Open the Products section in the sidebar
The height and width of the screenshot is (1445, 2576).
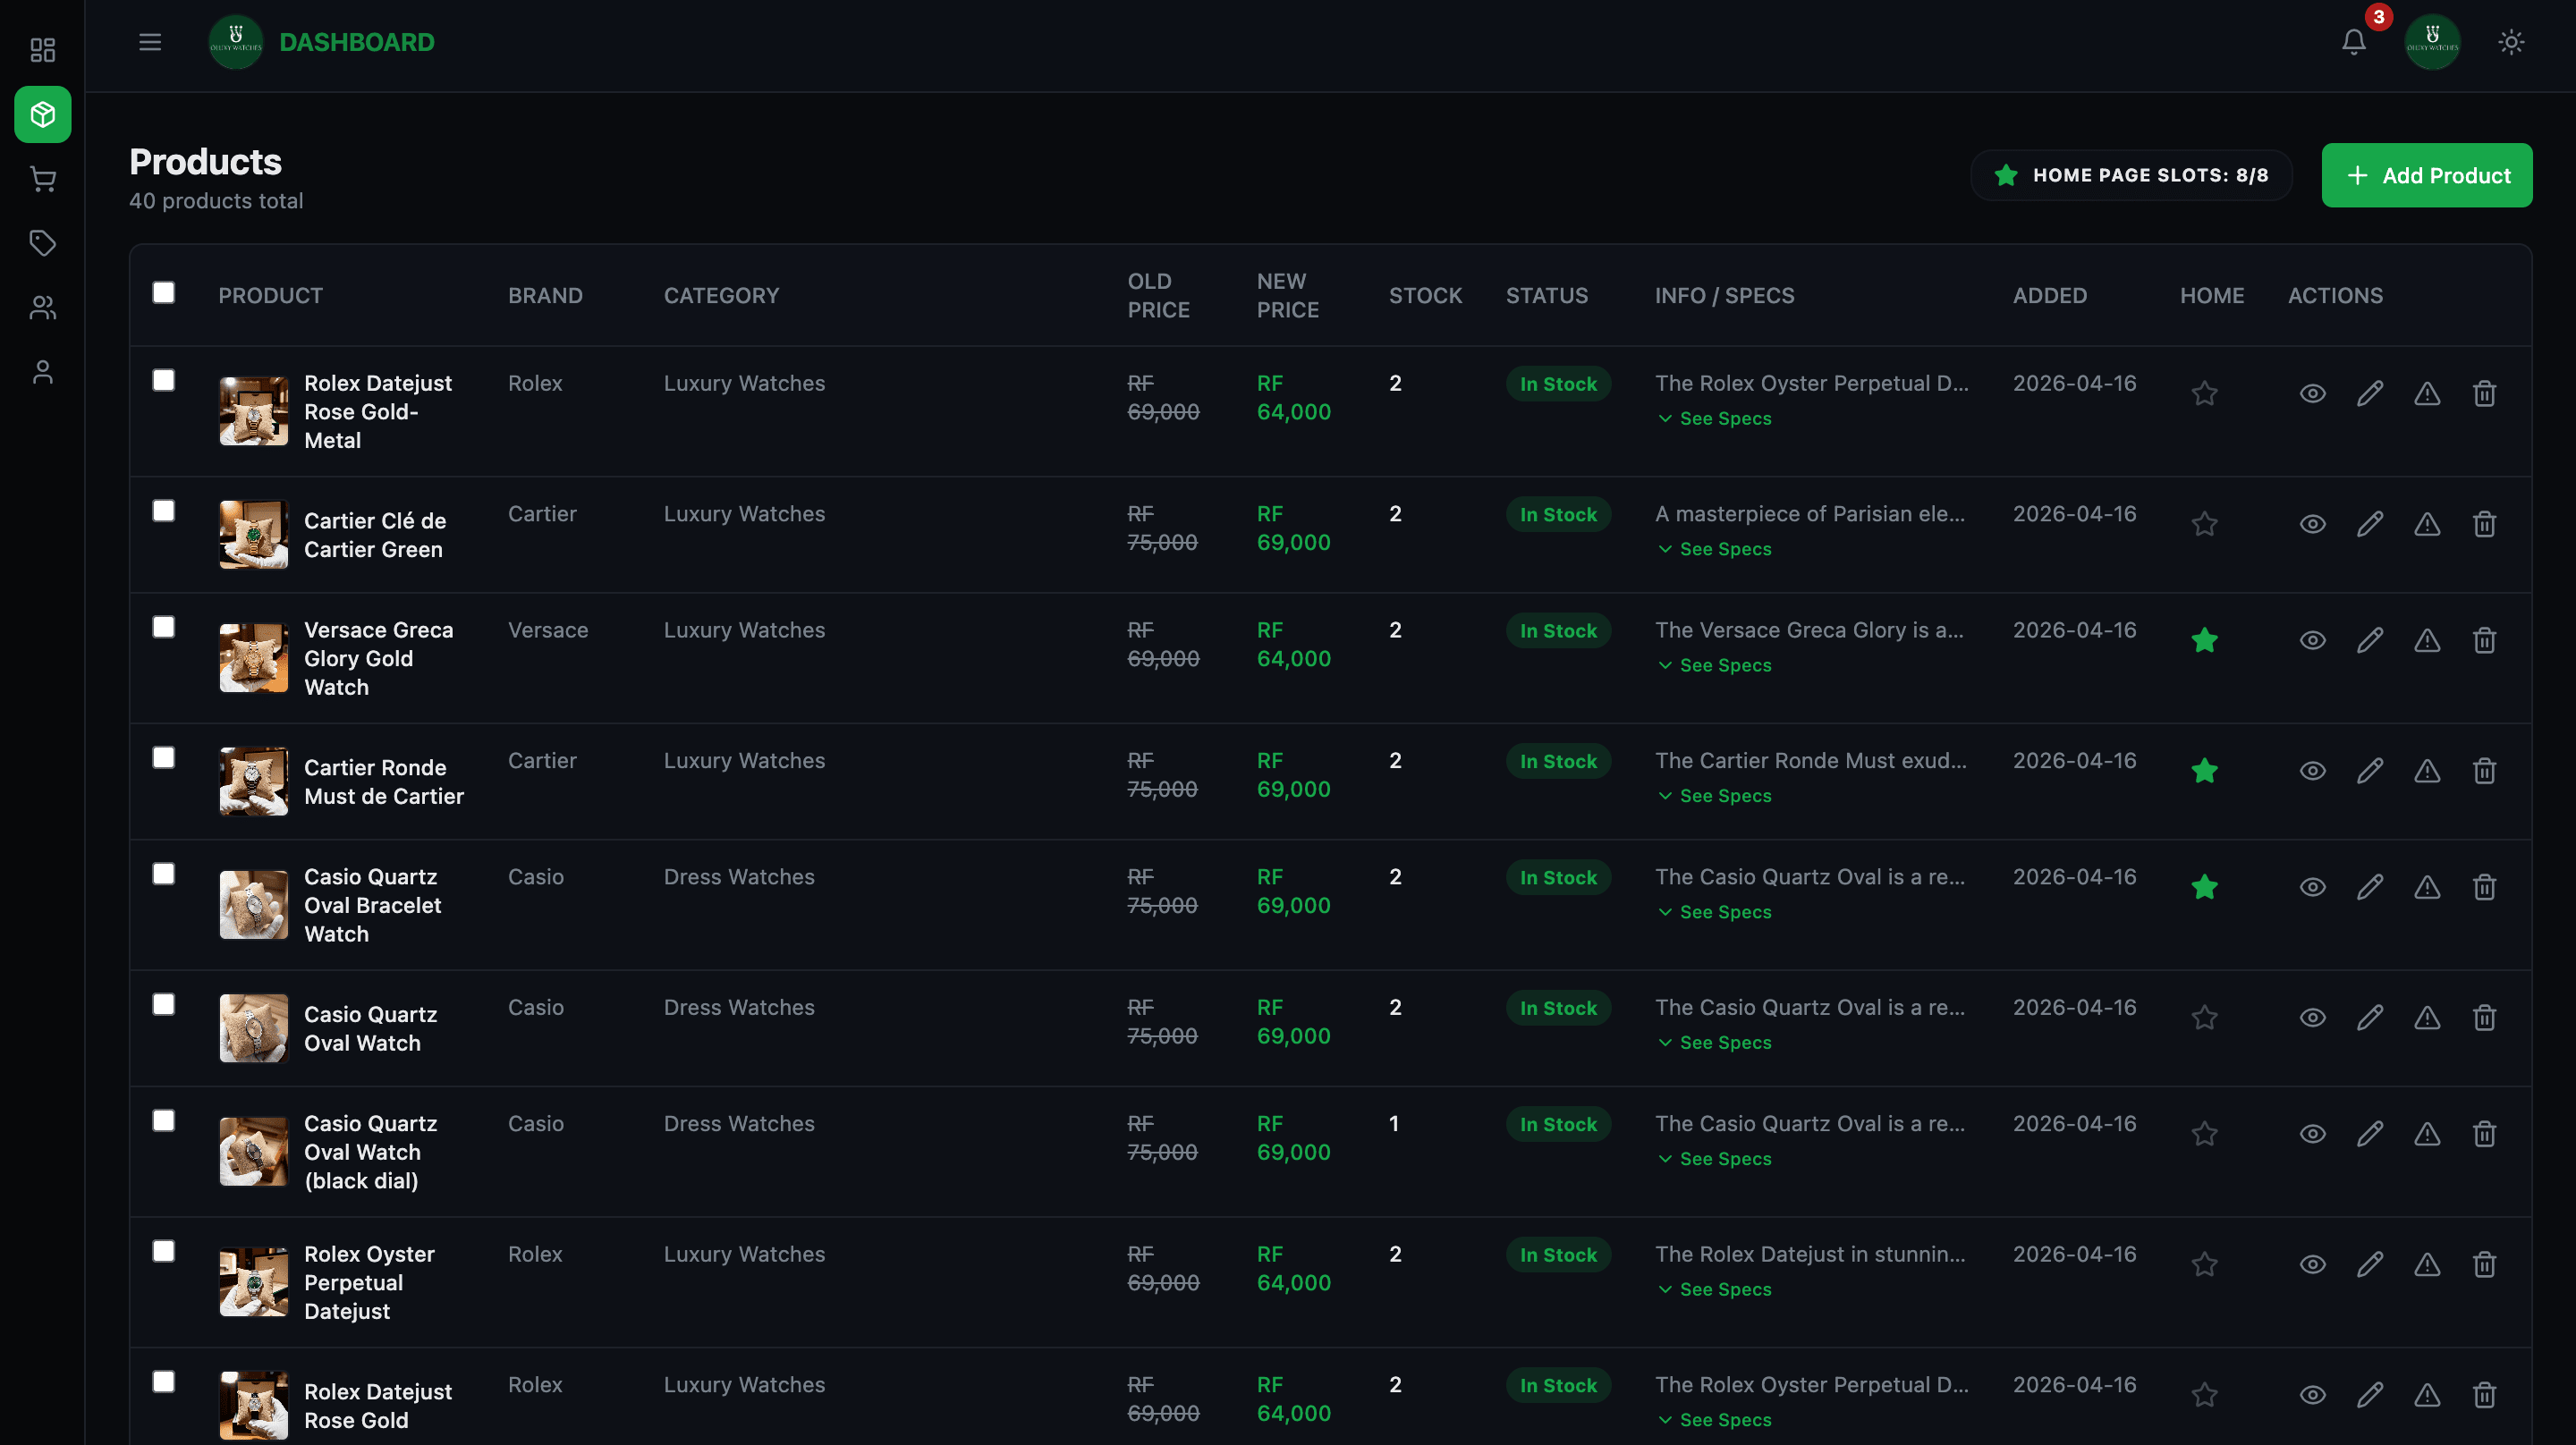point(42,114)
